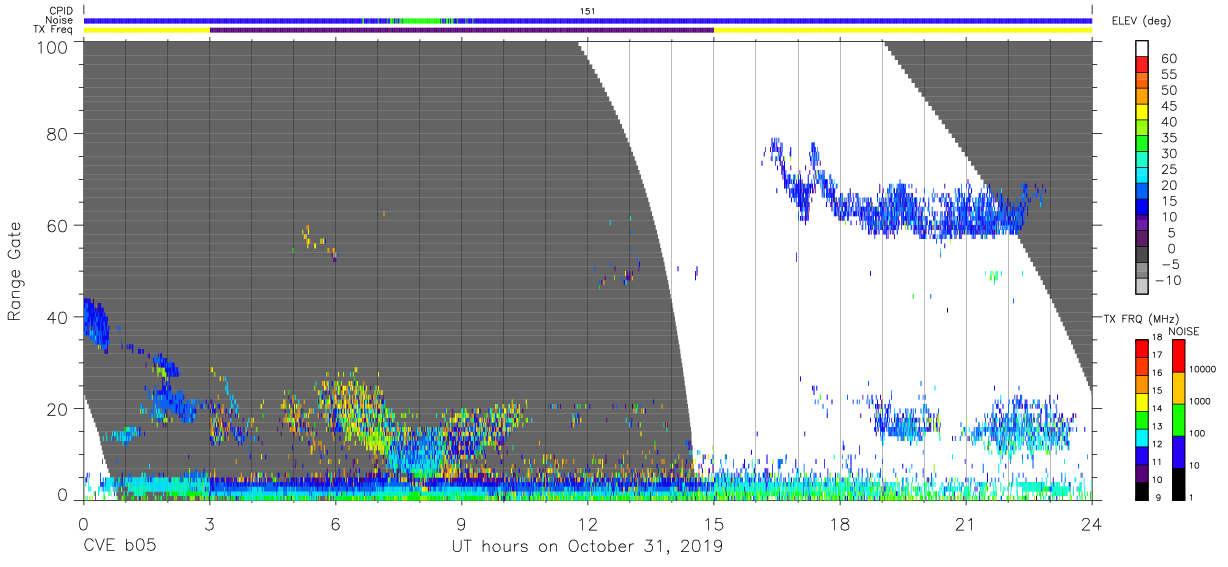Screen dimensions: 1228x567
Task: Click the black 9 MHz TX frequency swatch
Action: pos(1143,489)
